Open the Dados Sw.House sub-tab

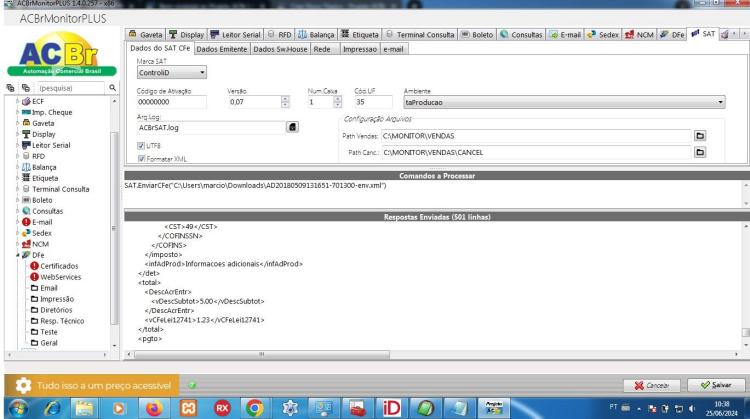280,49
